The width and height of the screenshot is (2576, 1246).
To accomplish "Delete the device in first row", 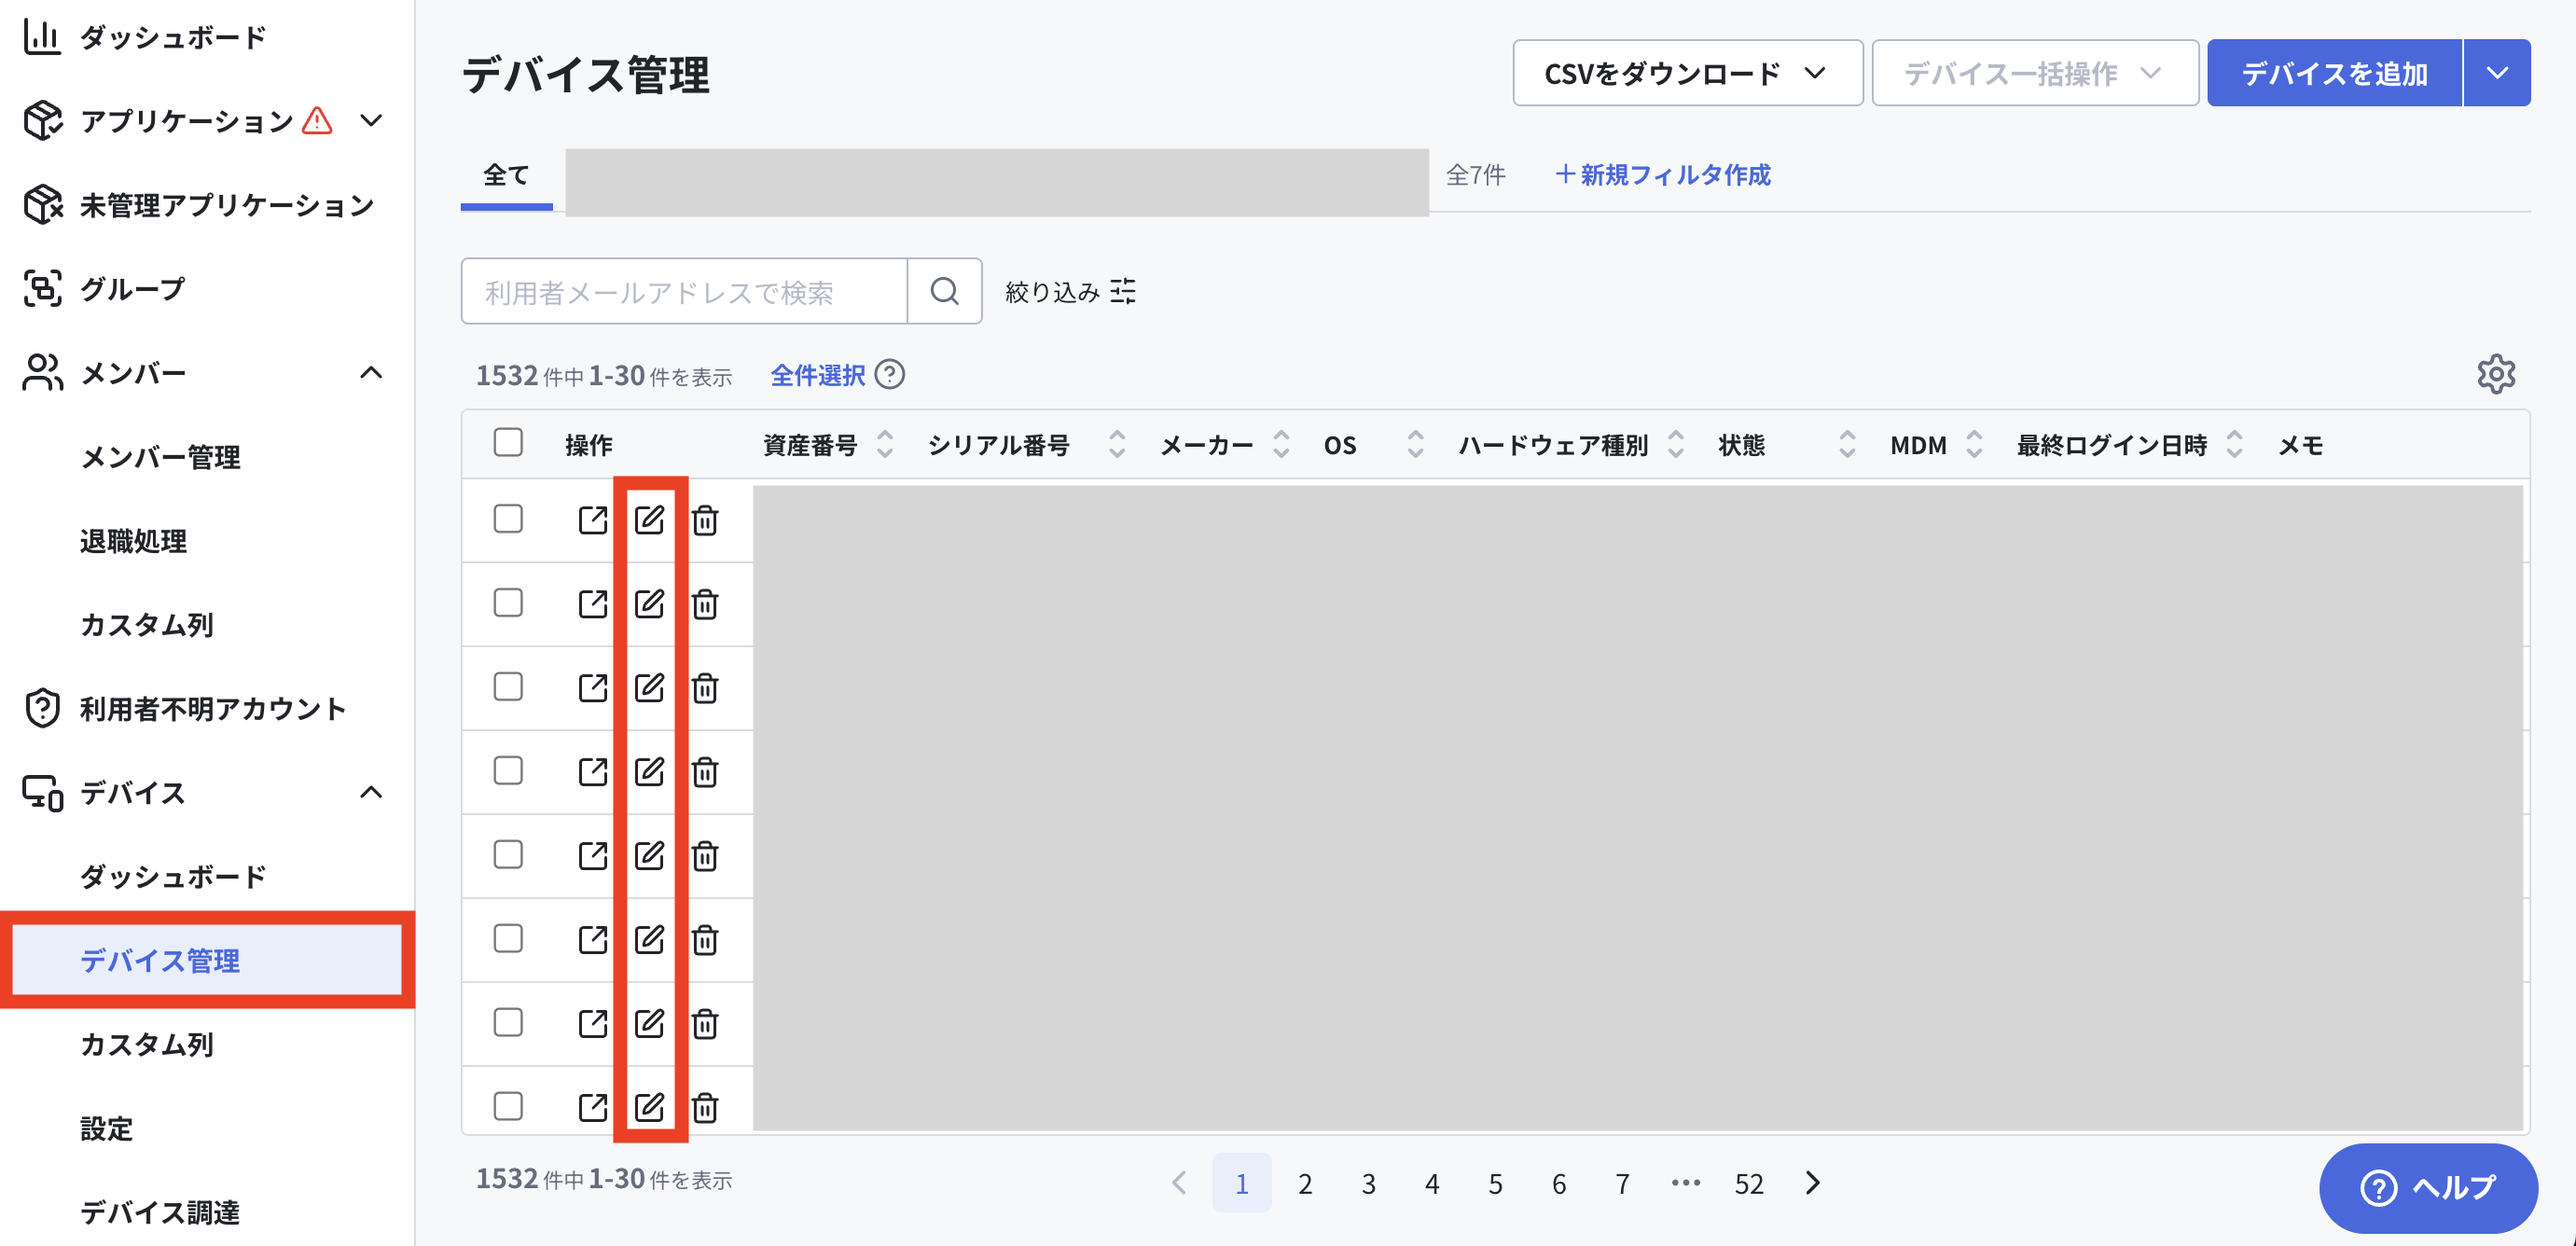I will pyautogui.click(x=705, y=519).
